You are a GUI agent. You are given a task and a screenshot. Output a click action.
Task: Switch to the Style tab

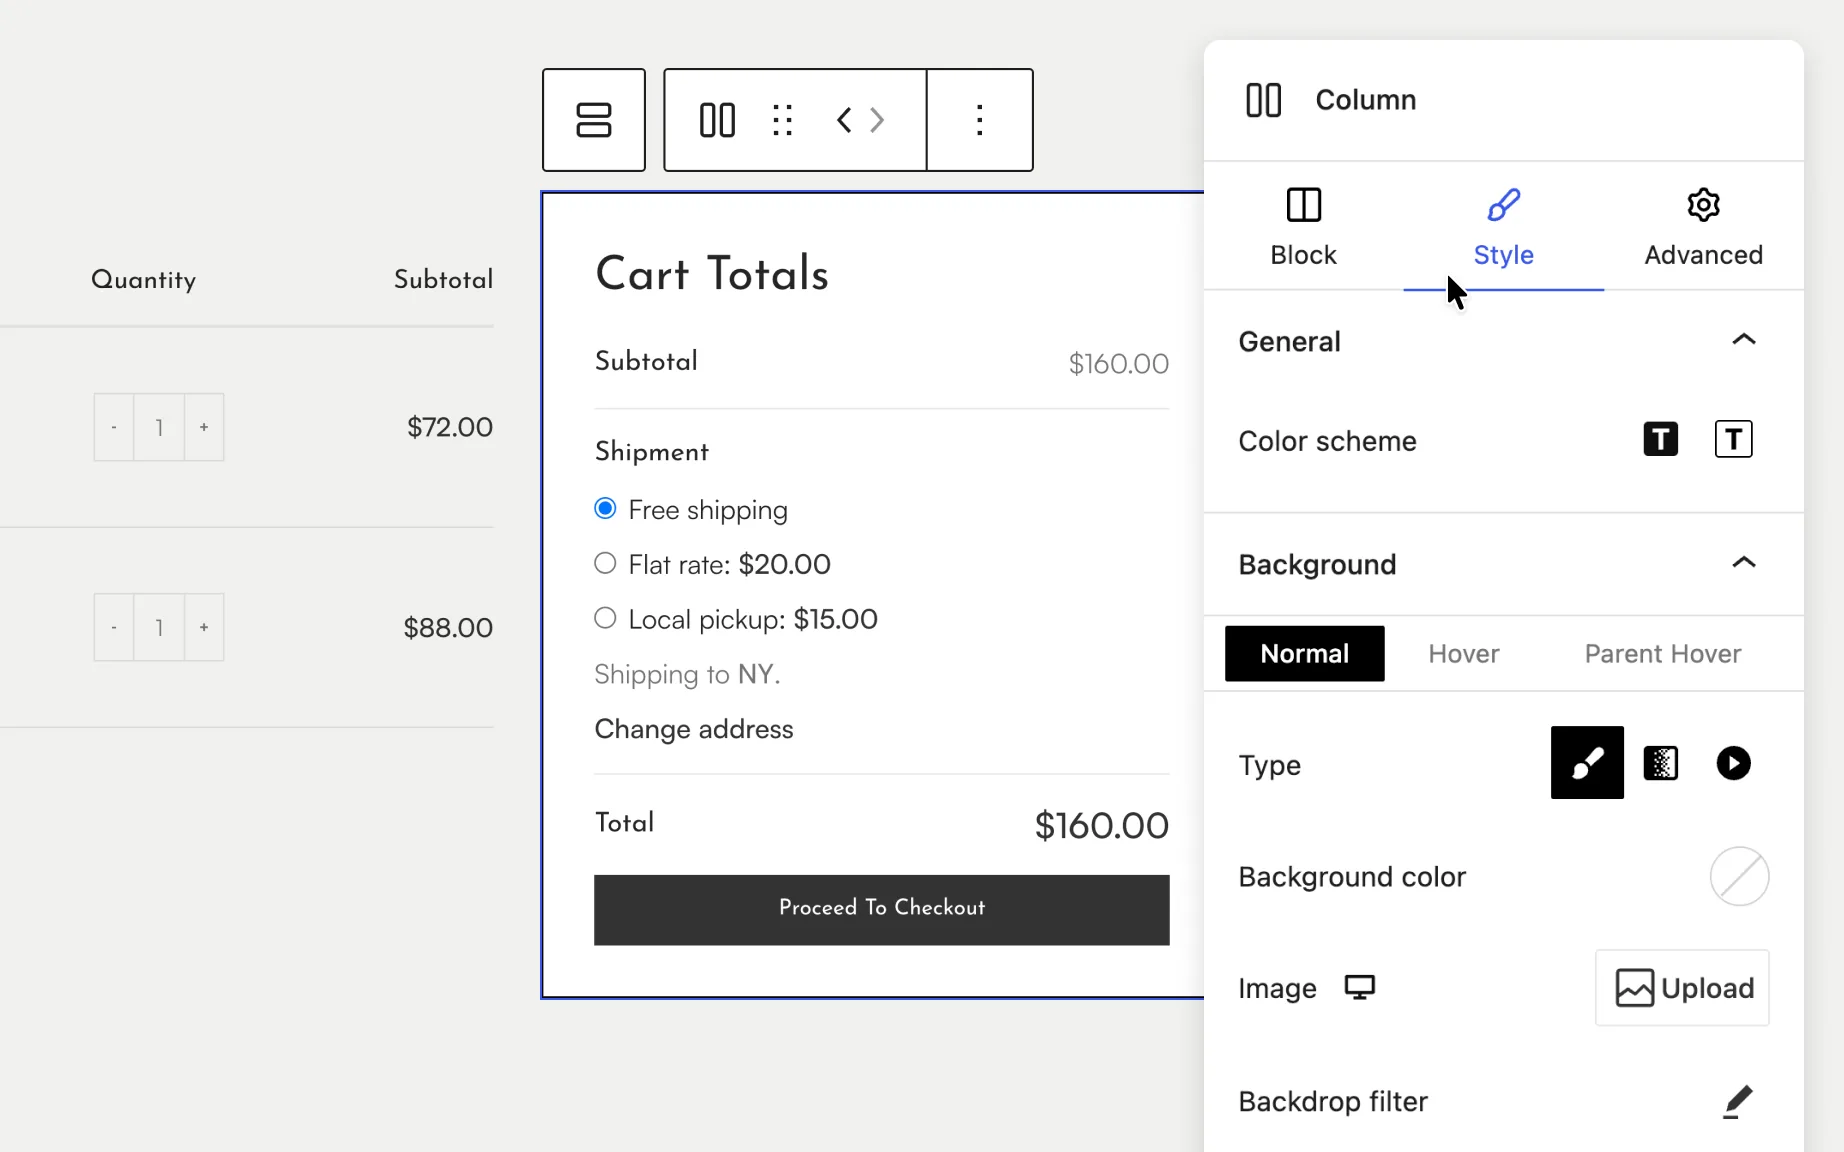point(1504,227)
